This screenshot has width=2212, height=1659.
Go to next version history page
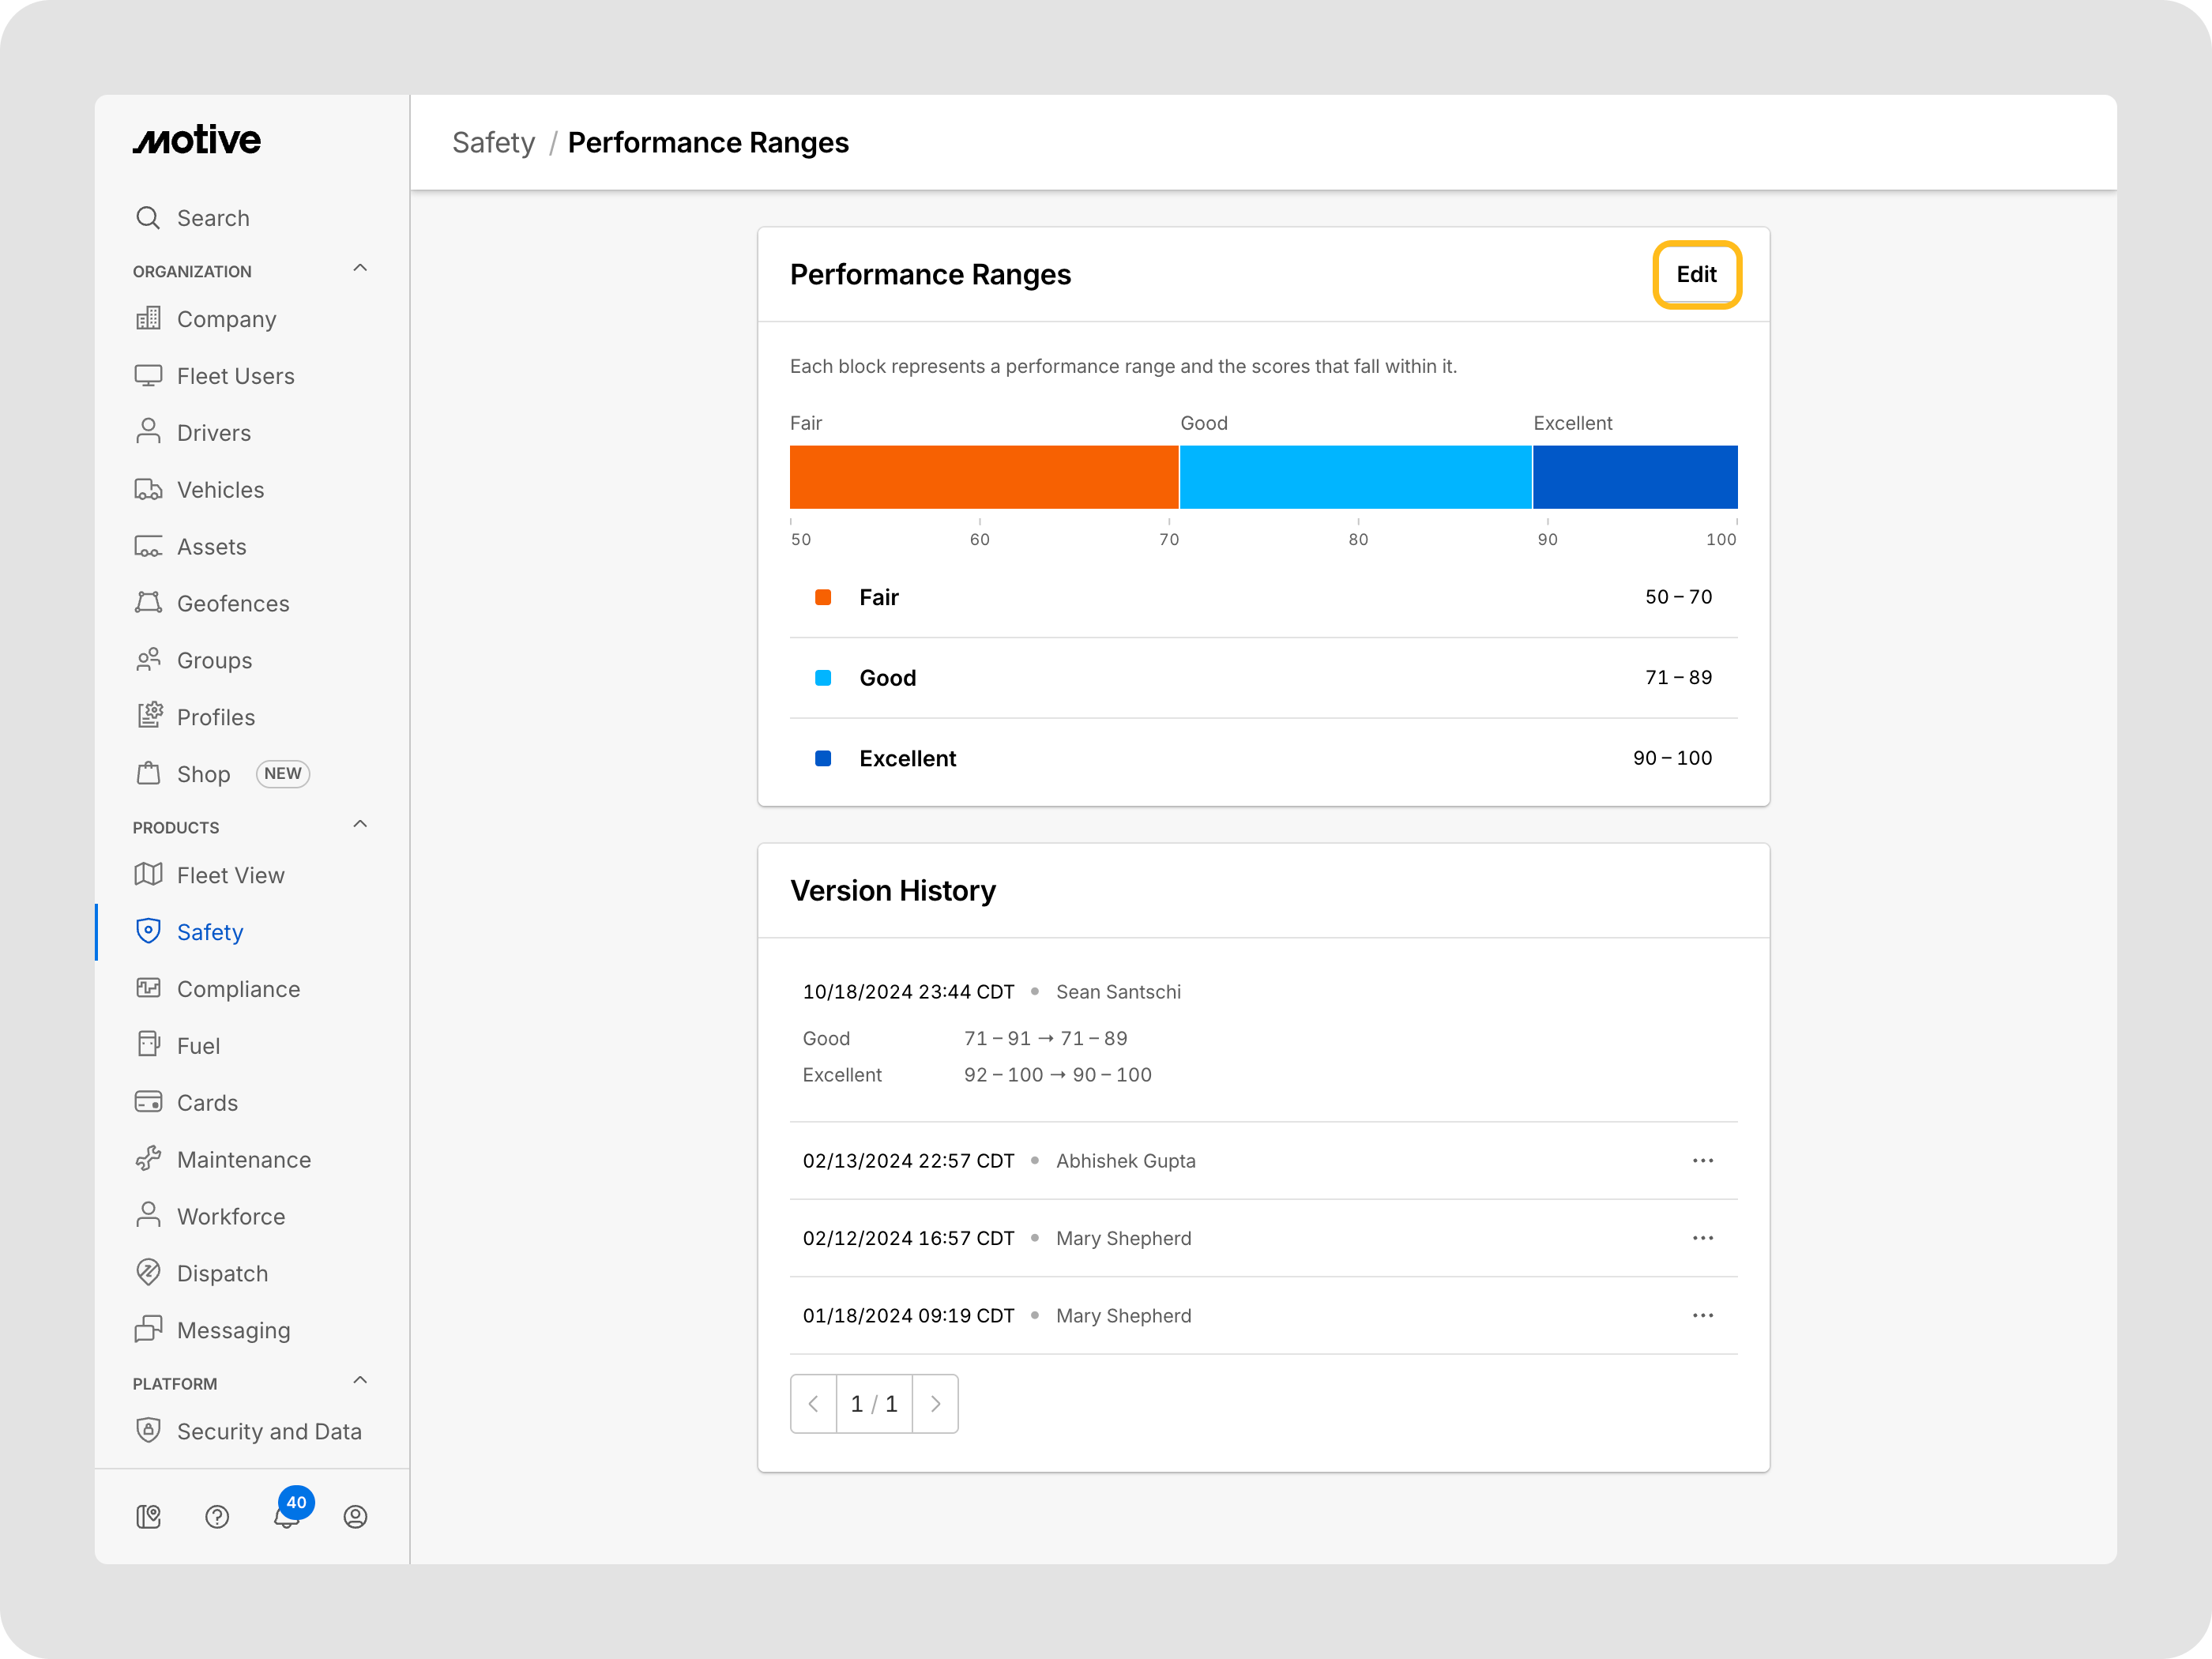[935, 1403]
